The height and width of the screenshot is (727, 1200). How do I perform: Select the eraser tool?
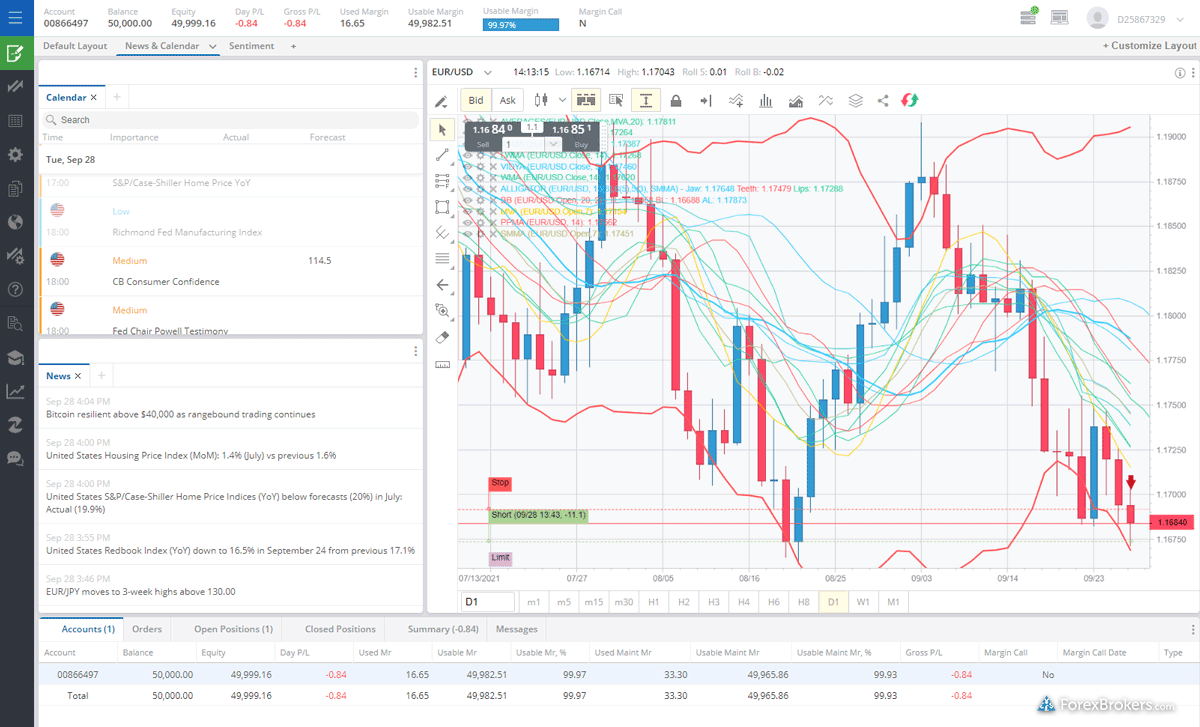(442, 337)
